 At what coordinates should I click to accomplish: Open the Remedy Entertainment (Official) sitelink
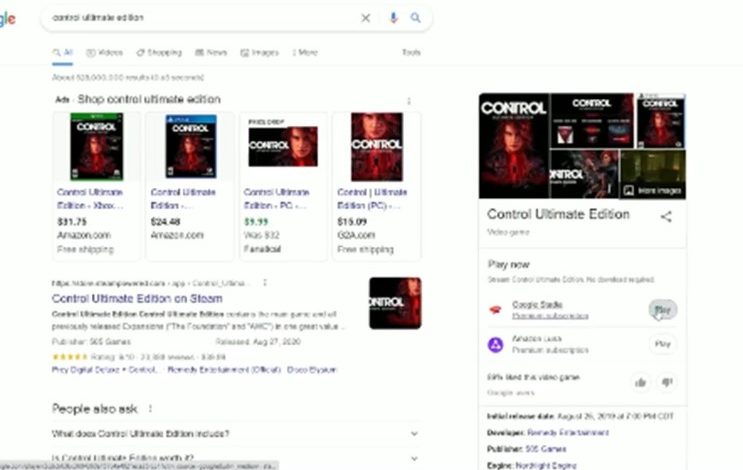pyautogui.click(x=224, y=370)
